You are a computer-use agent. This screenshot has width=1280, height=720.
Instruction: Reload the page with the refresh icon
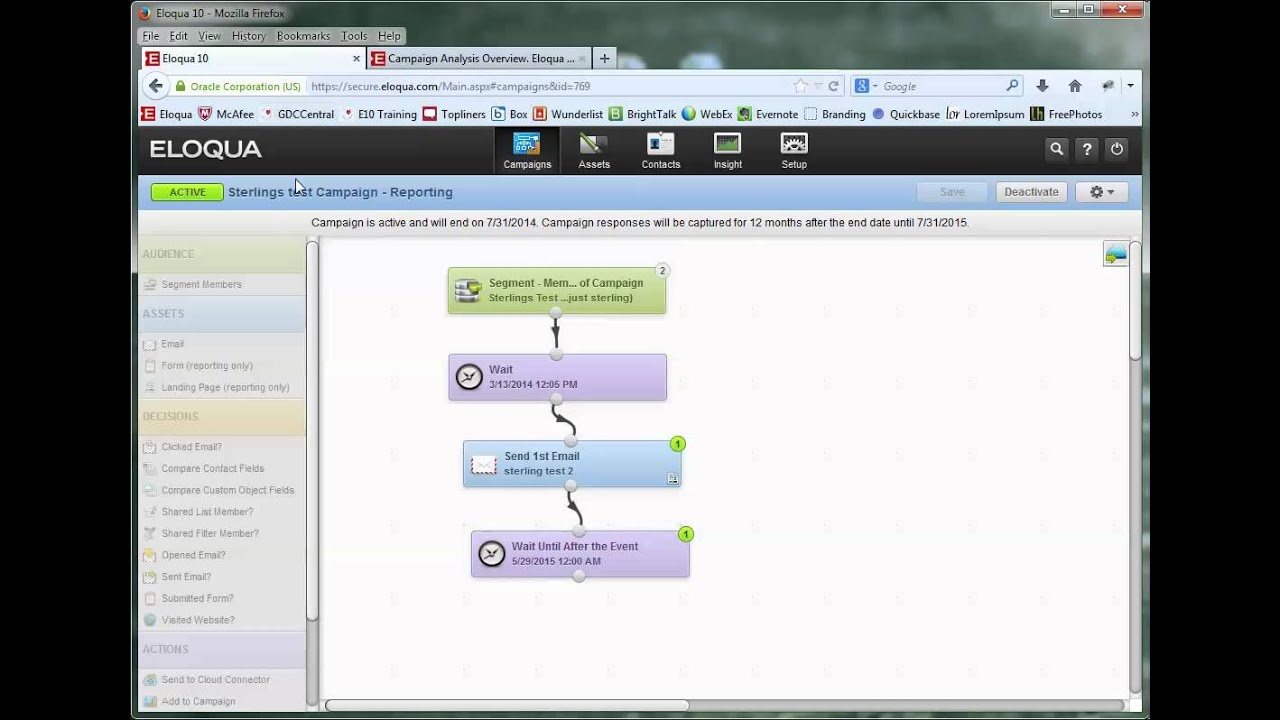point(833,86)
